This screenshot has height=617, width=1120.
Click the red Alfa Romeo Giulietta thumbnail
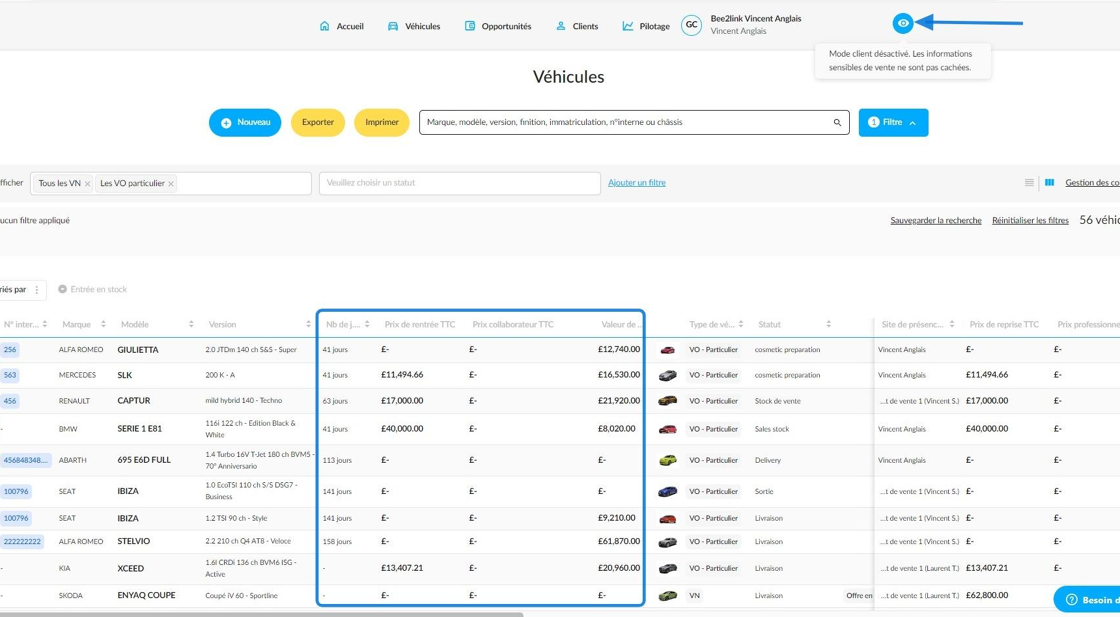667,350
